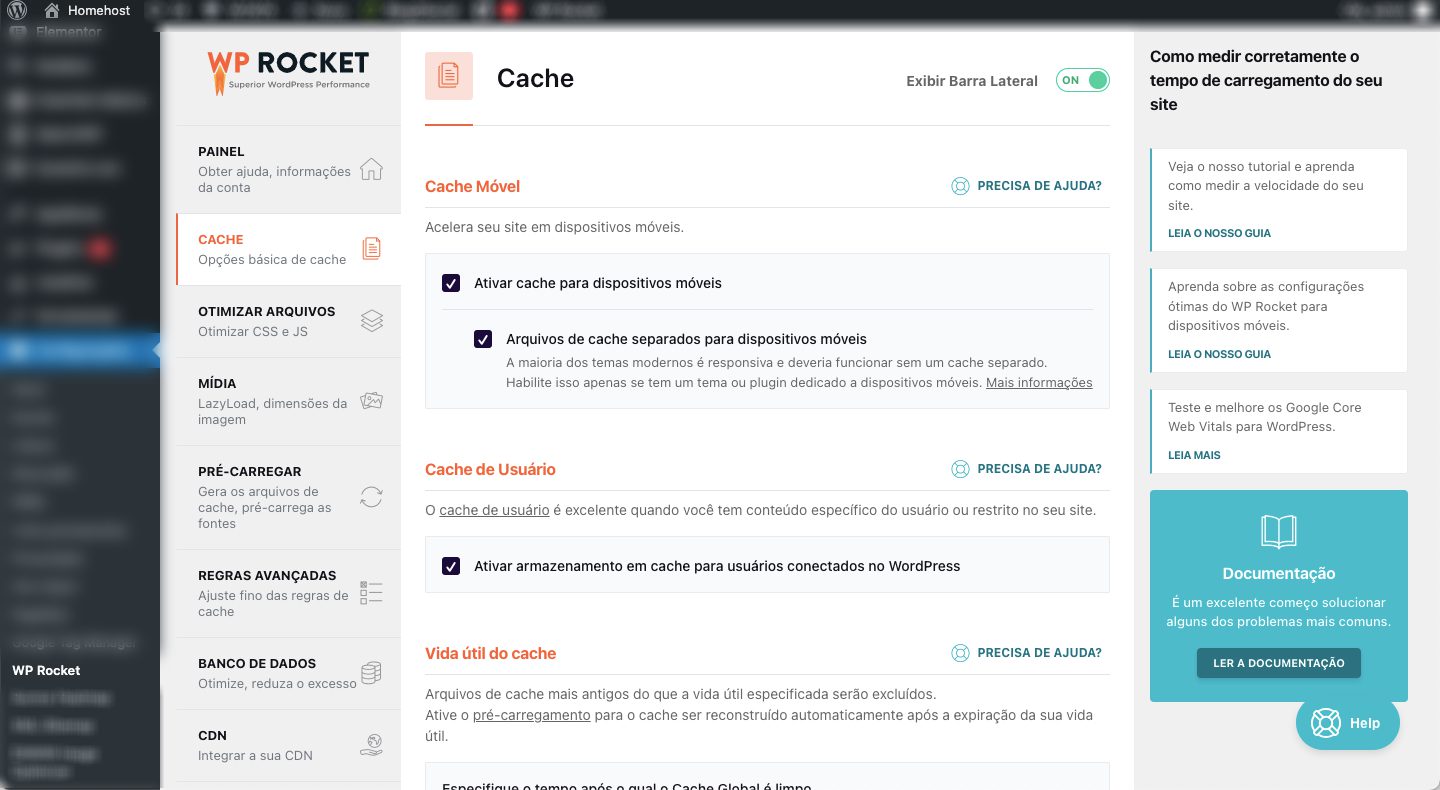This screenshot has width=1440, height=790.
Task: Open the CDN tab
Action: point(288,745)
